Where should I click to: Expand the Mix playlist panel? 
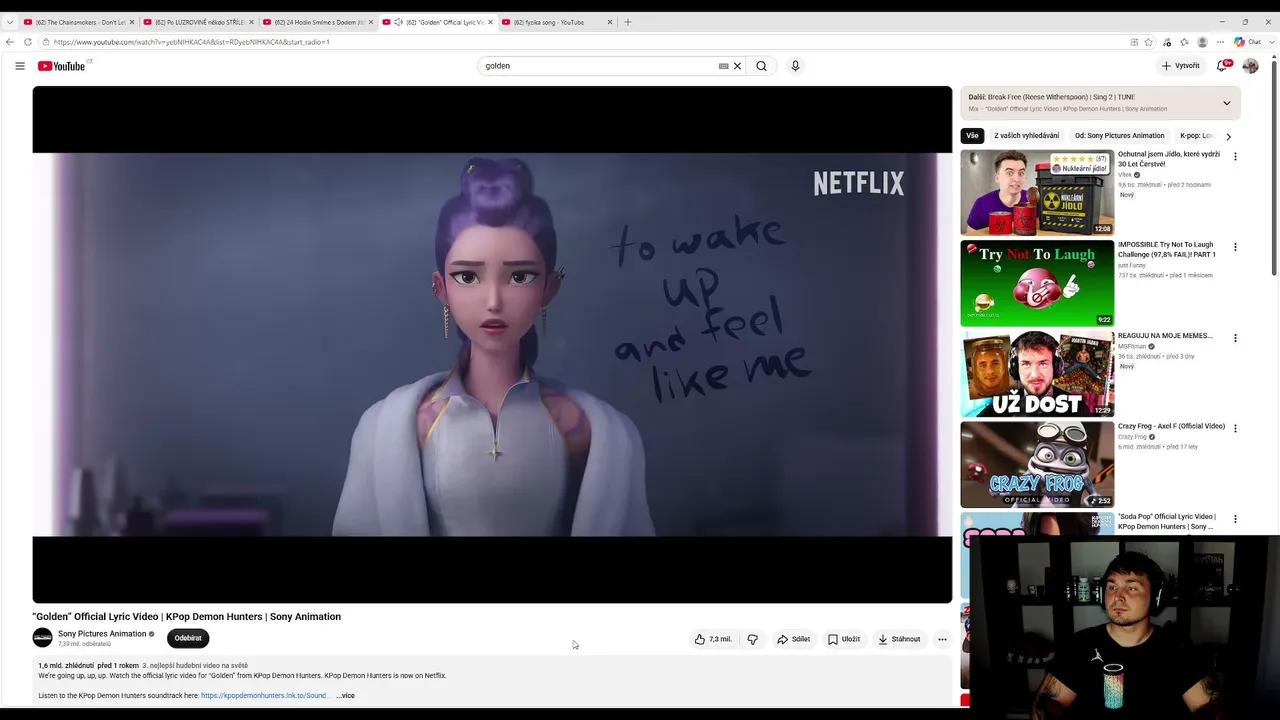tap(1227, 102)
